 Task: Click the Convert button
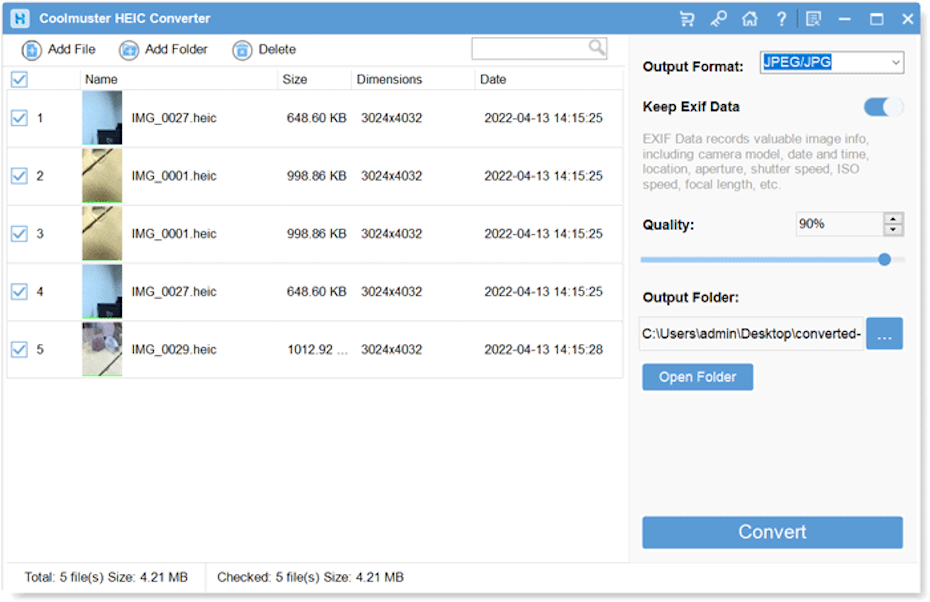point(772,532)
